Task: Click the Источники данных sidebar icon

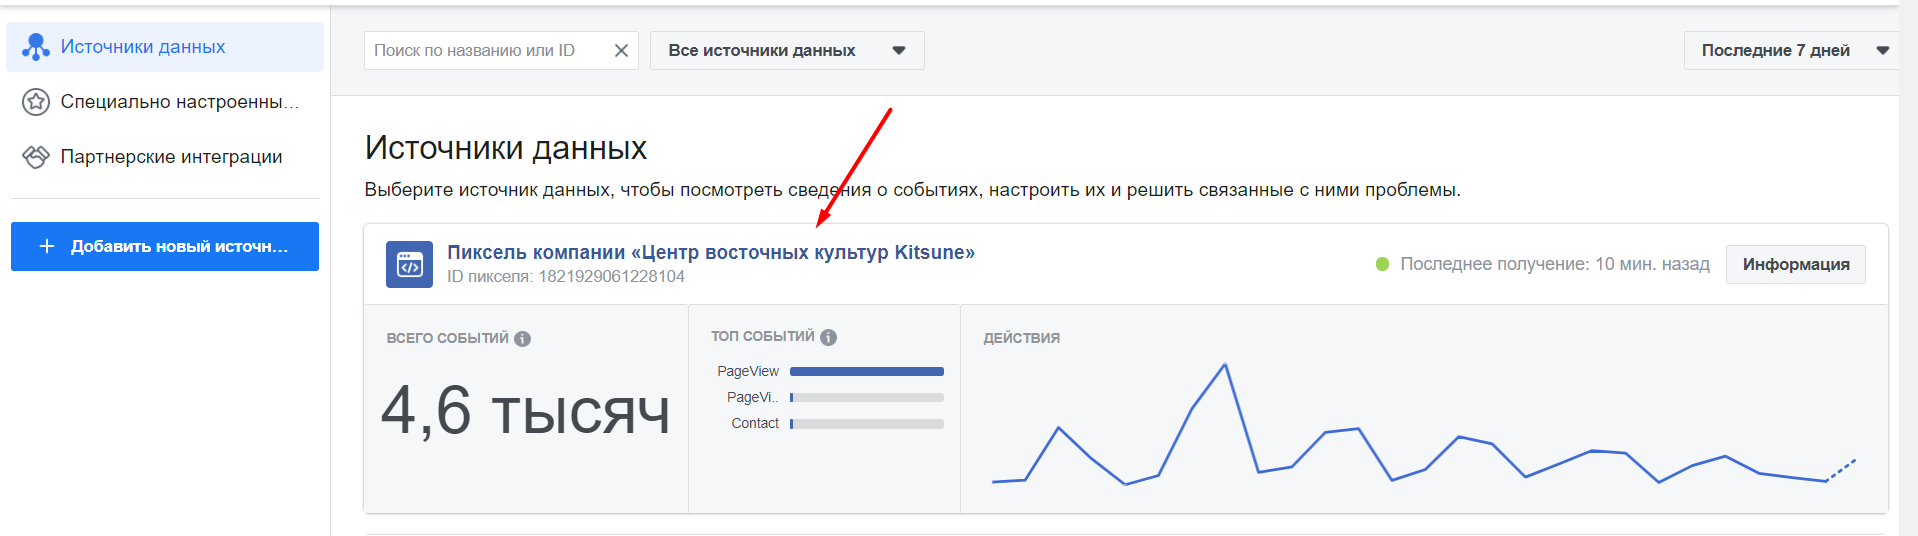Action: tap(36, 47)
